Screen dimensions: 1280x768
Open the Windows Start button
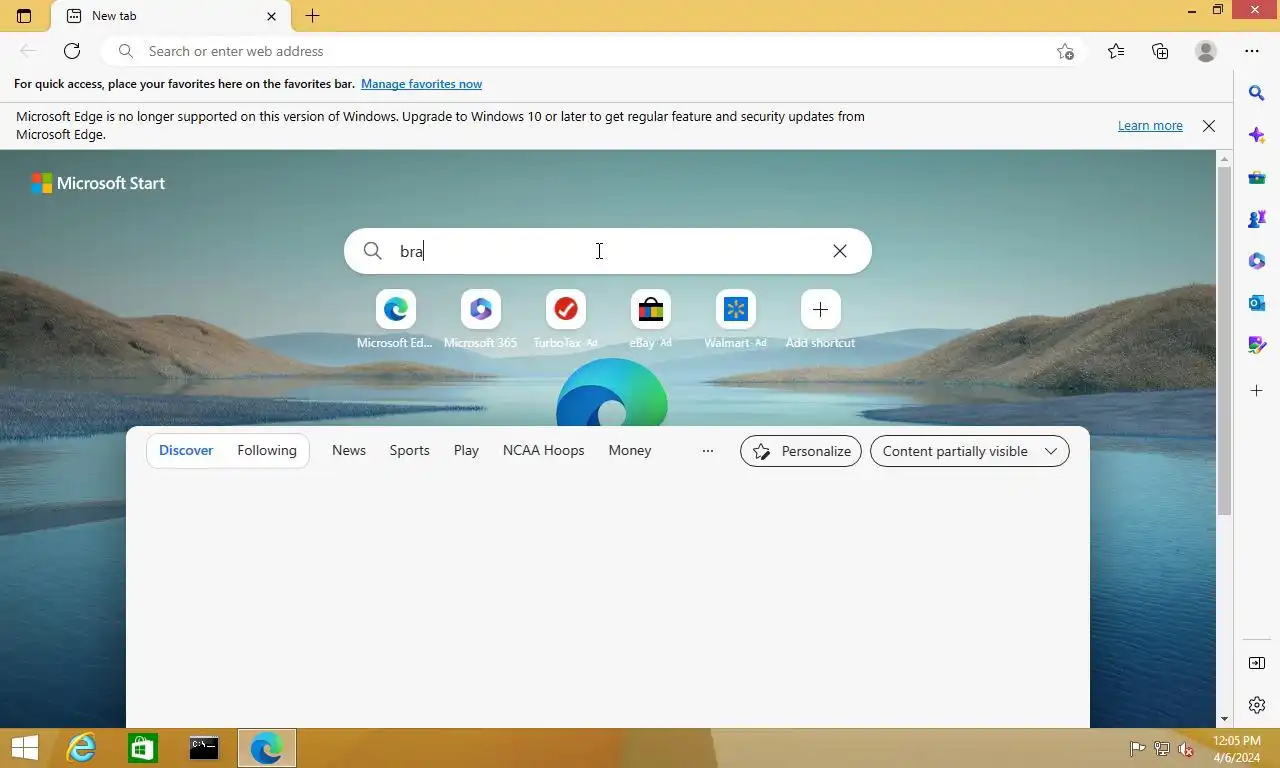(24, 748)
